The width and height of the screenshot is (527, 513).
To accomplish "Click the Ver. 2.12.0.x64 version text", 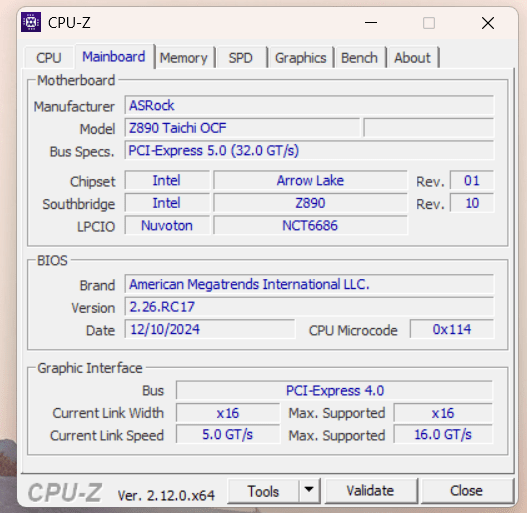I will point(166,495).
